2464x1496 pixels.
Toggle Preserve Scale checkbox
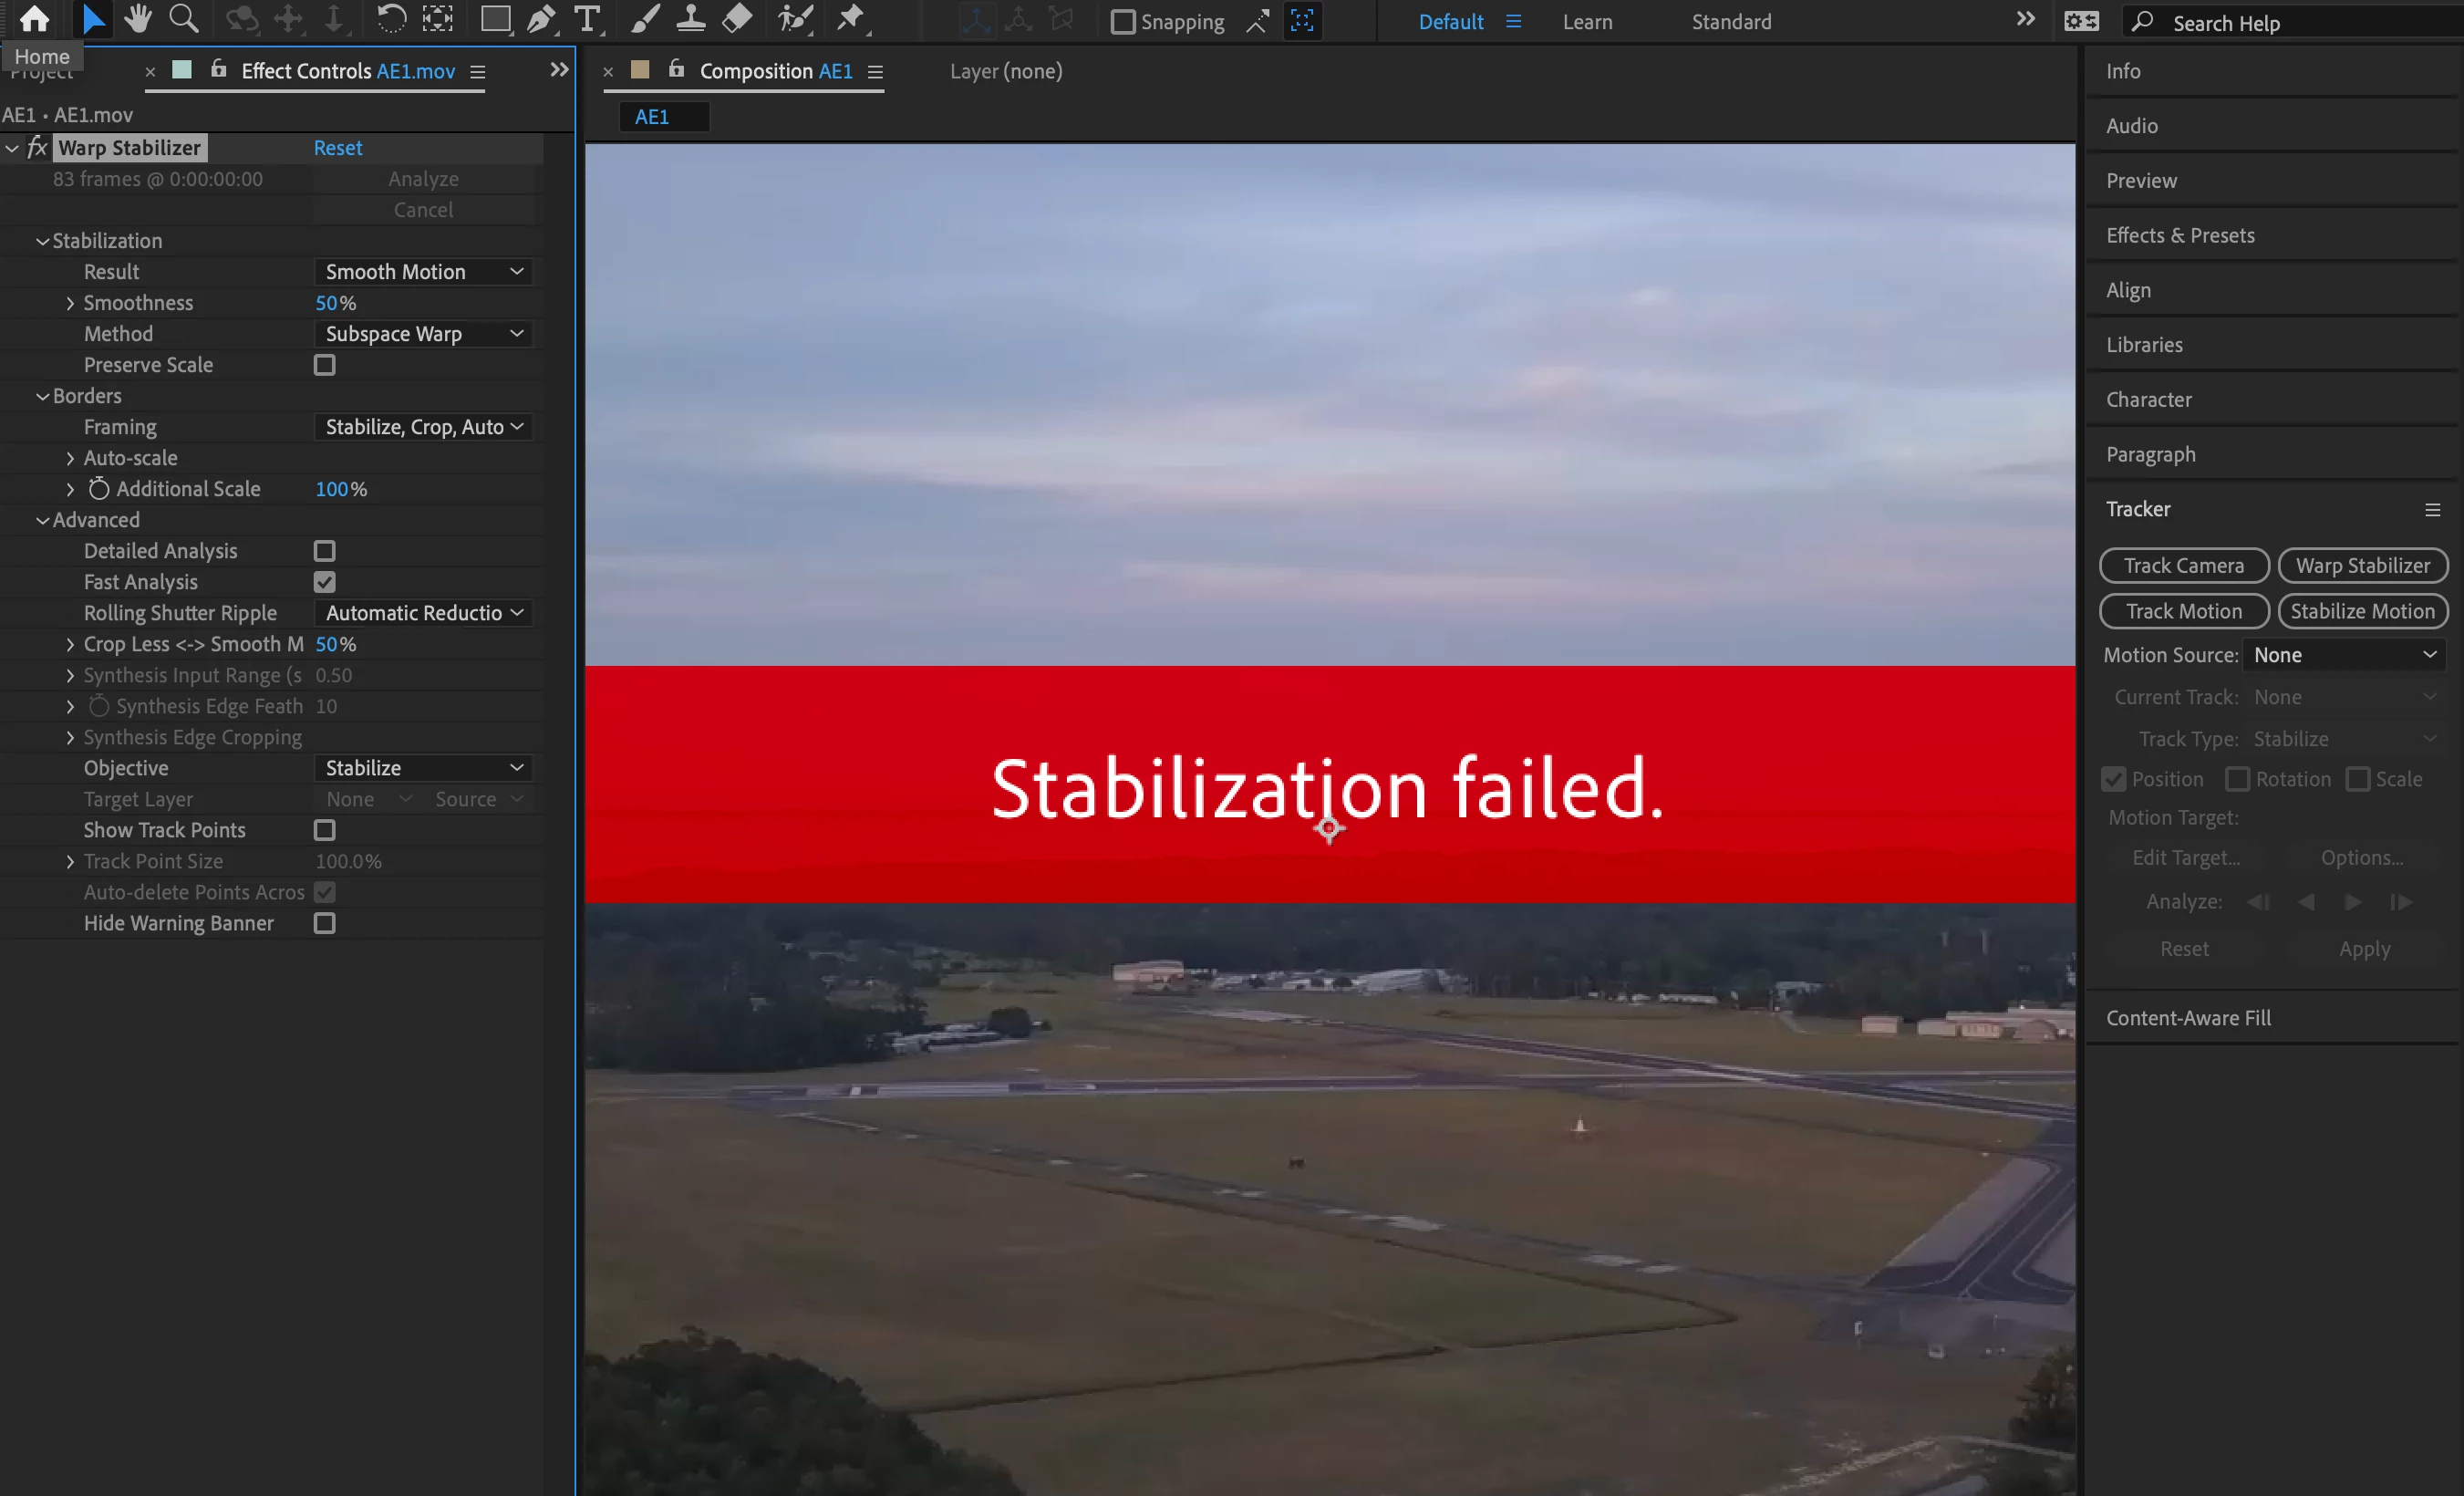click(324, 365)
